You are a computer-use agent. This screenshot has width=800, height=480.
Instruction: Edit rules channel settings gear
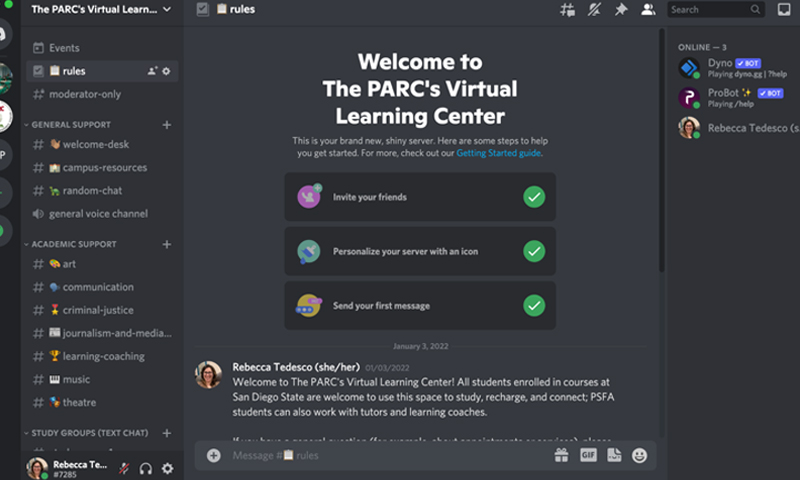(166, 71)
